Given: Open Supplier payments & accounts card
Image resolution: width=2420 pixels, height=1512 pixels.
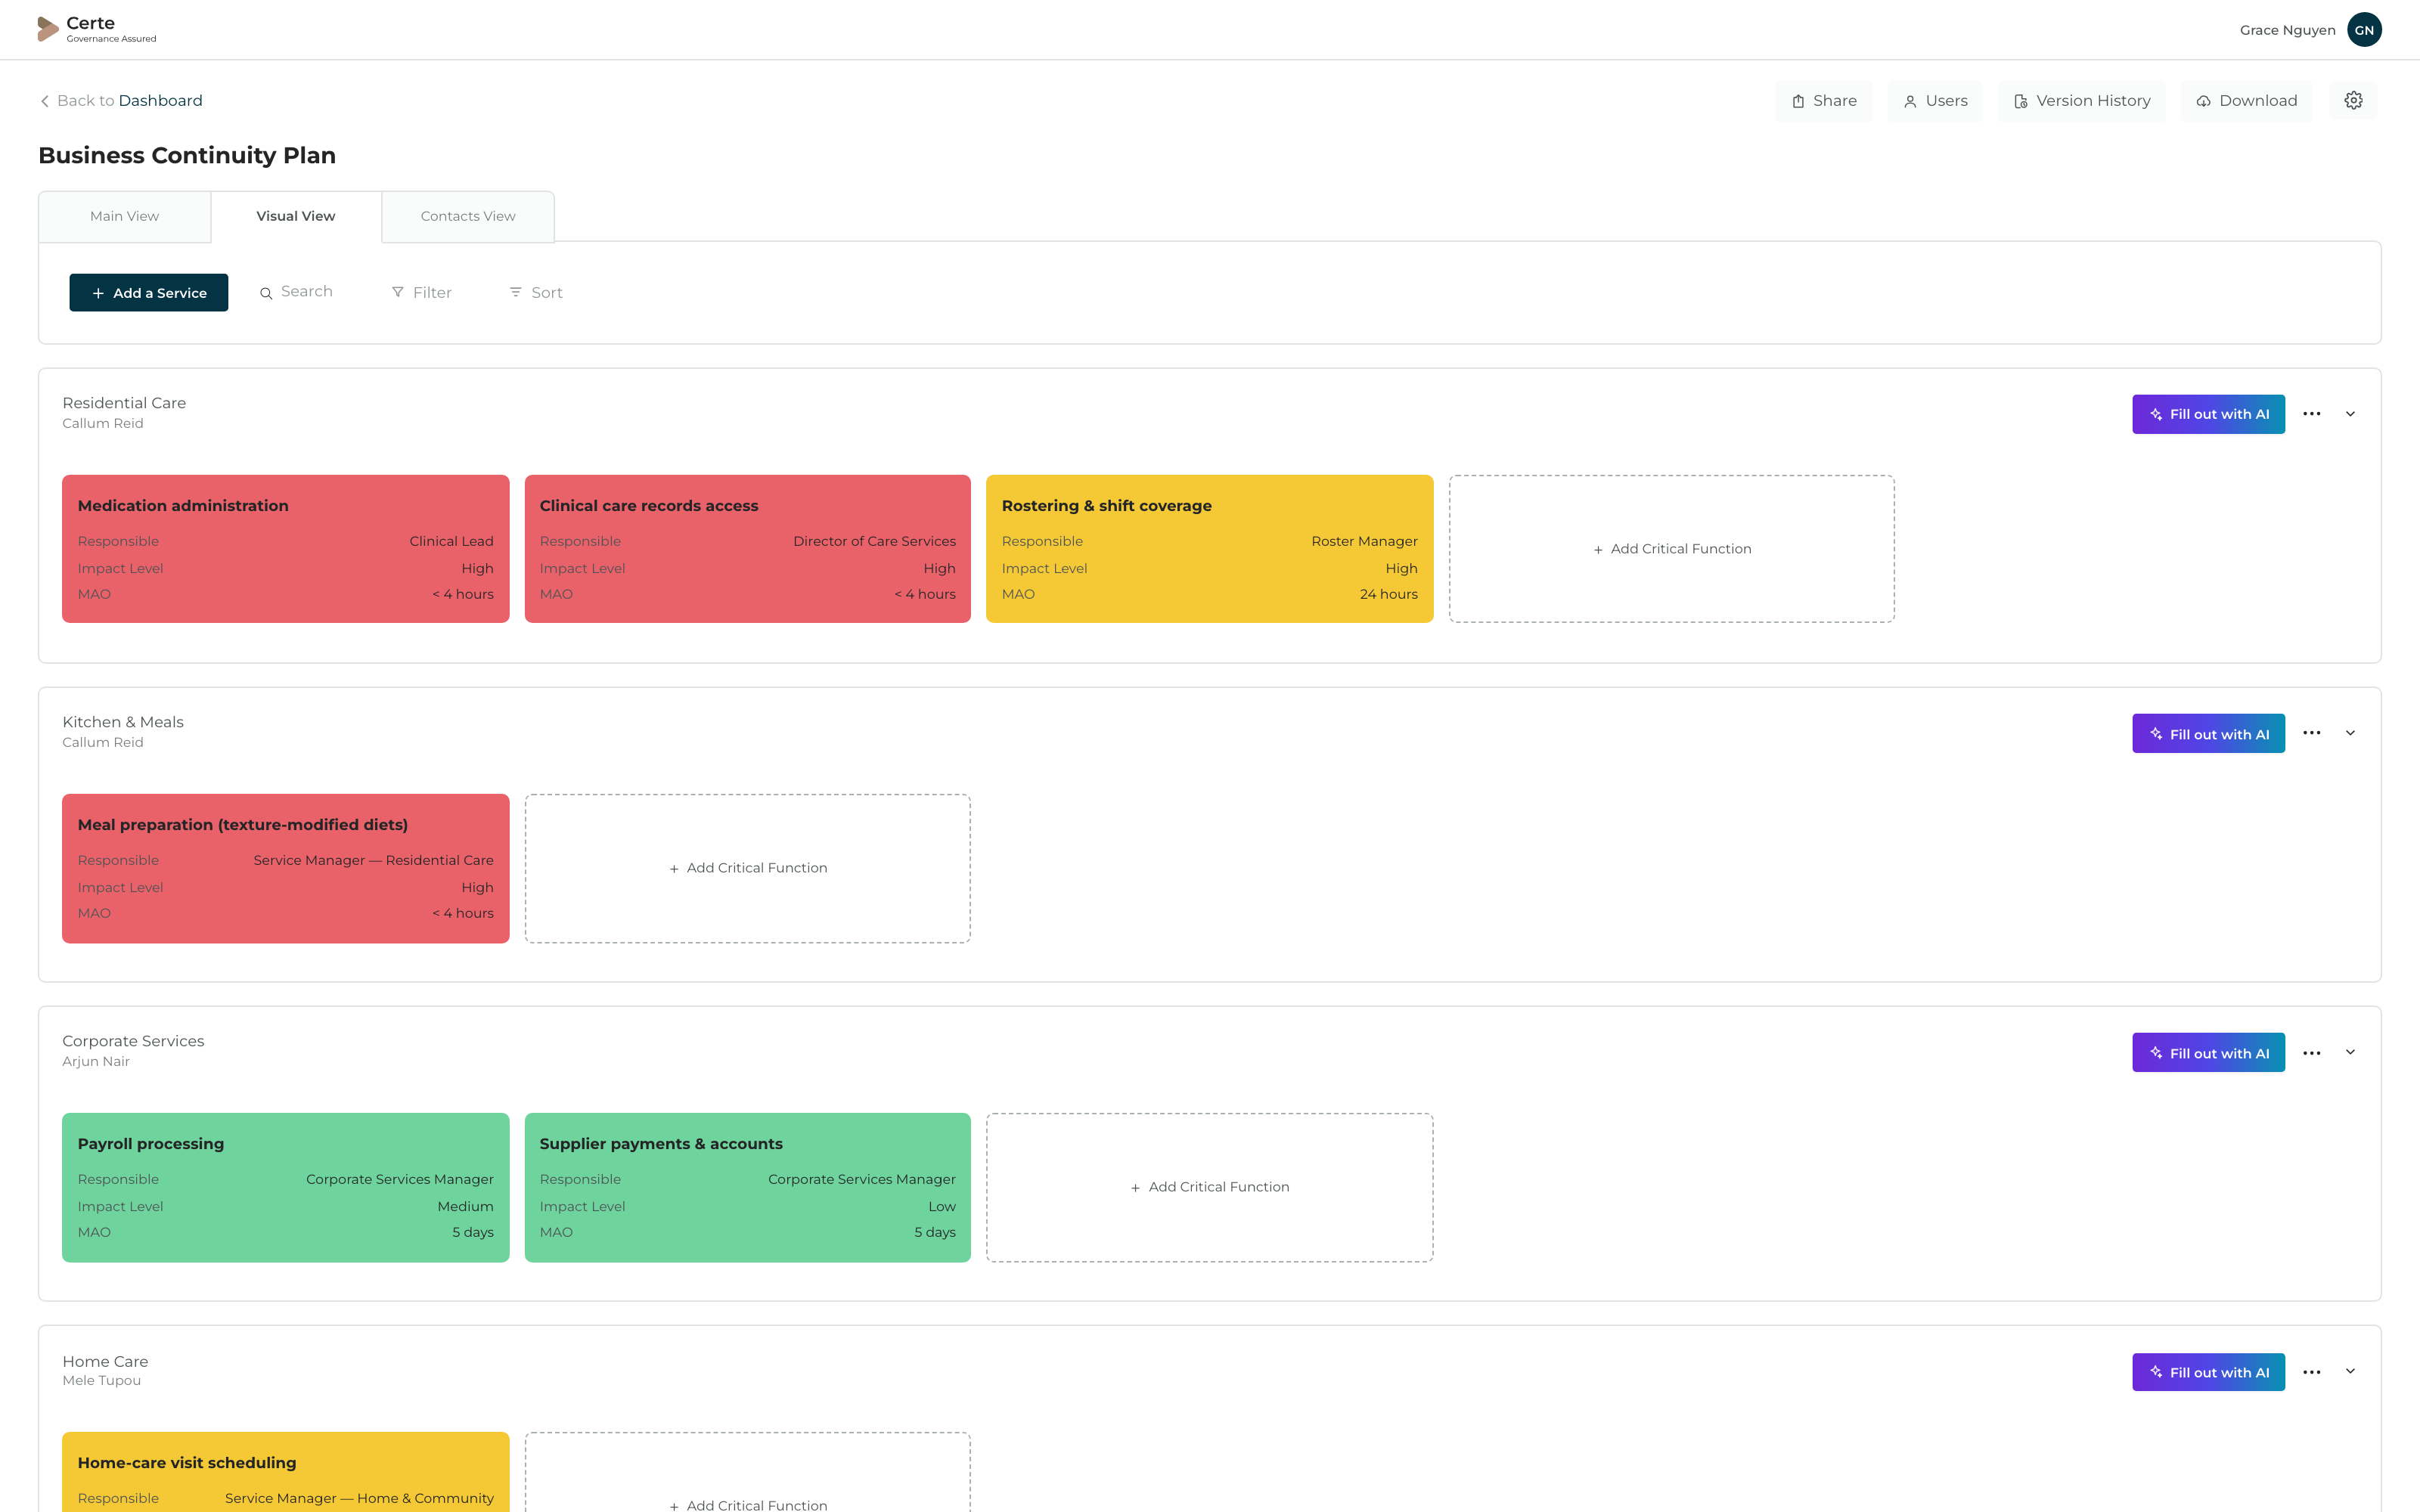Looking at the screenshot, I should 748,1187.
